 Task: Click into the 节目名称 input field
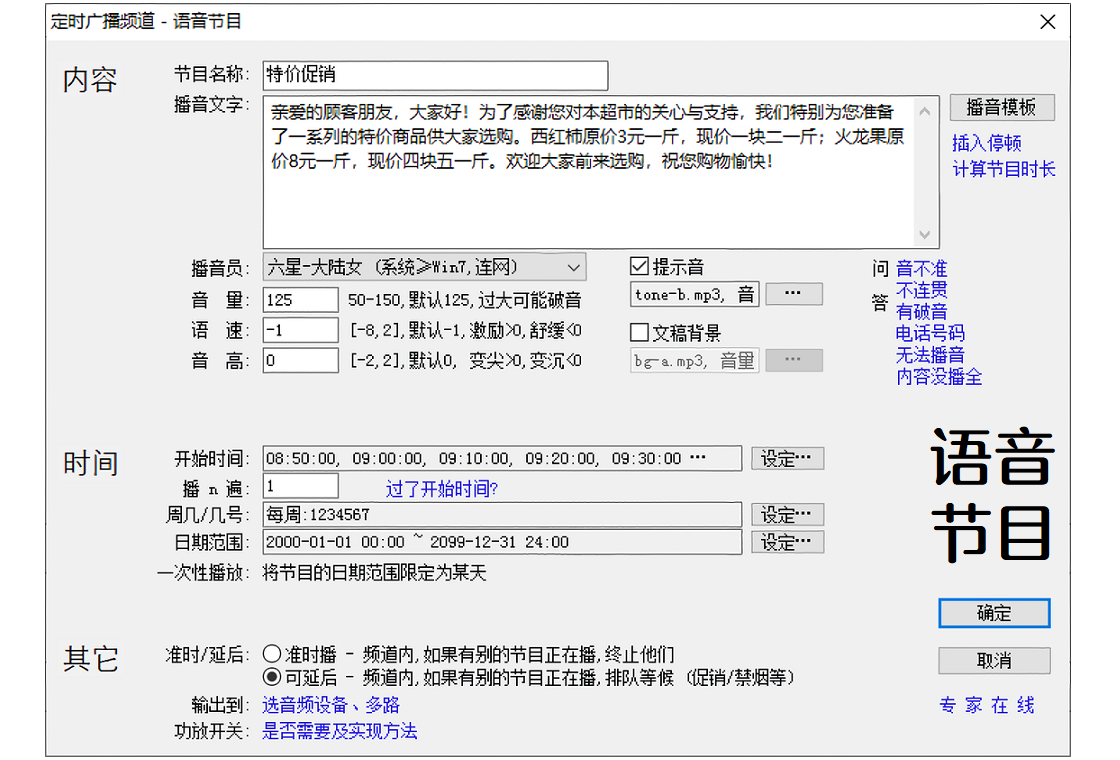pos(435,75)
